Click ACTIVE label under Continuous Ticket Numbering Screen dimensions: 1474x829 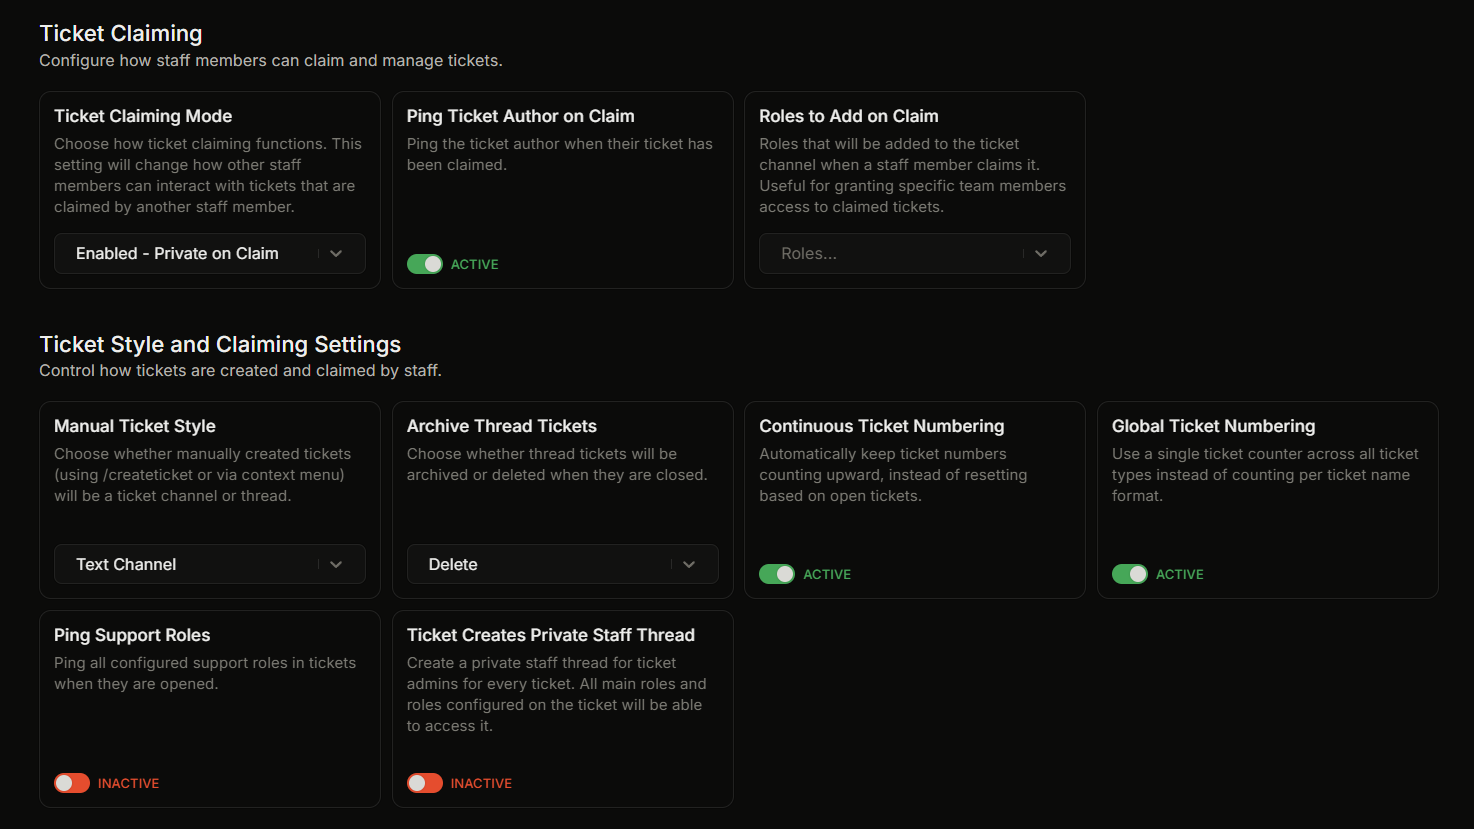827,574
